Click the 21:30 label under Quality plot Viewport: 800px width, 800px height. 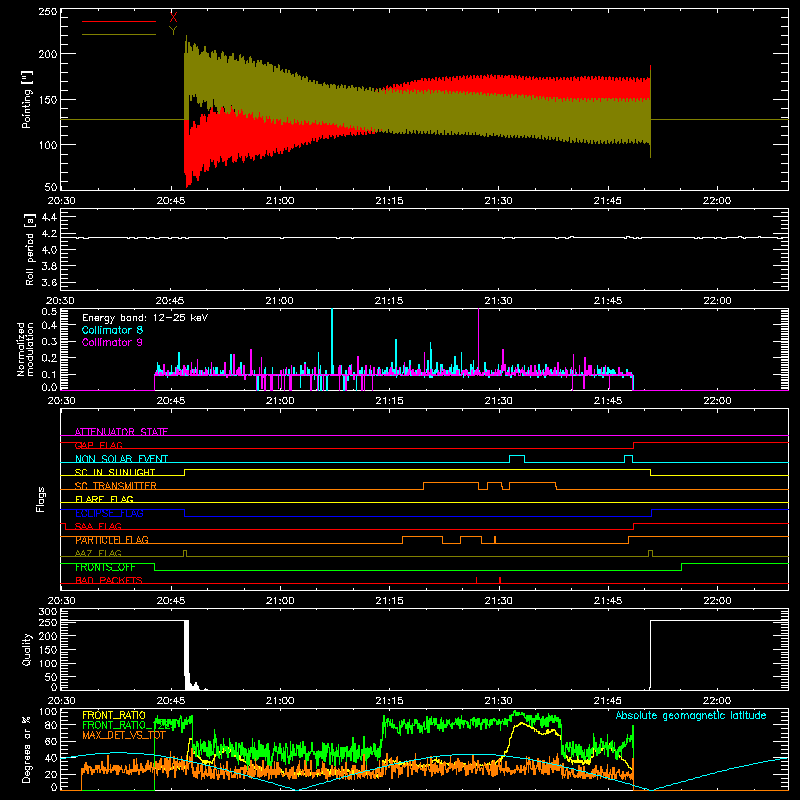498,701
